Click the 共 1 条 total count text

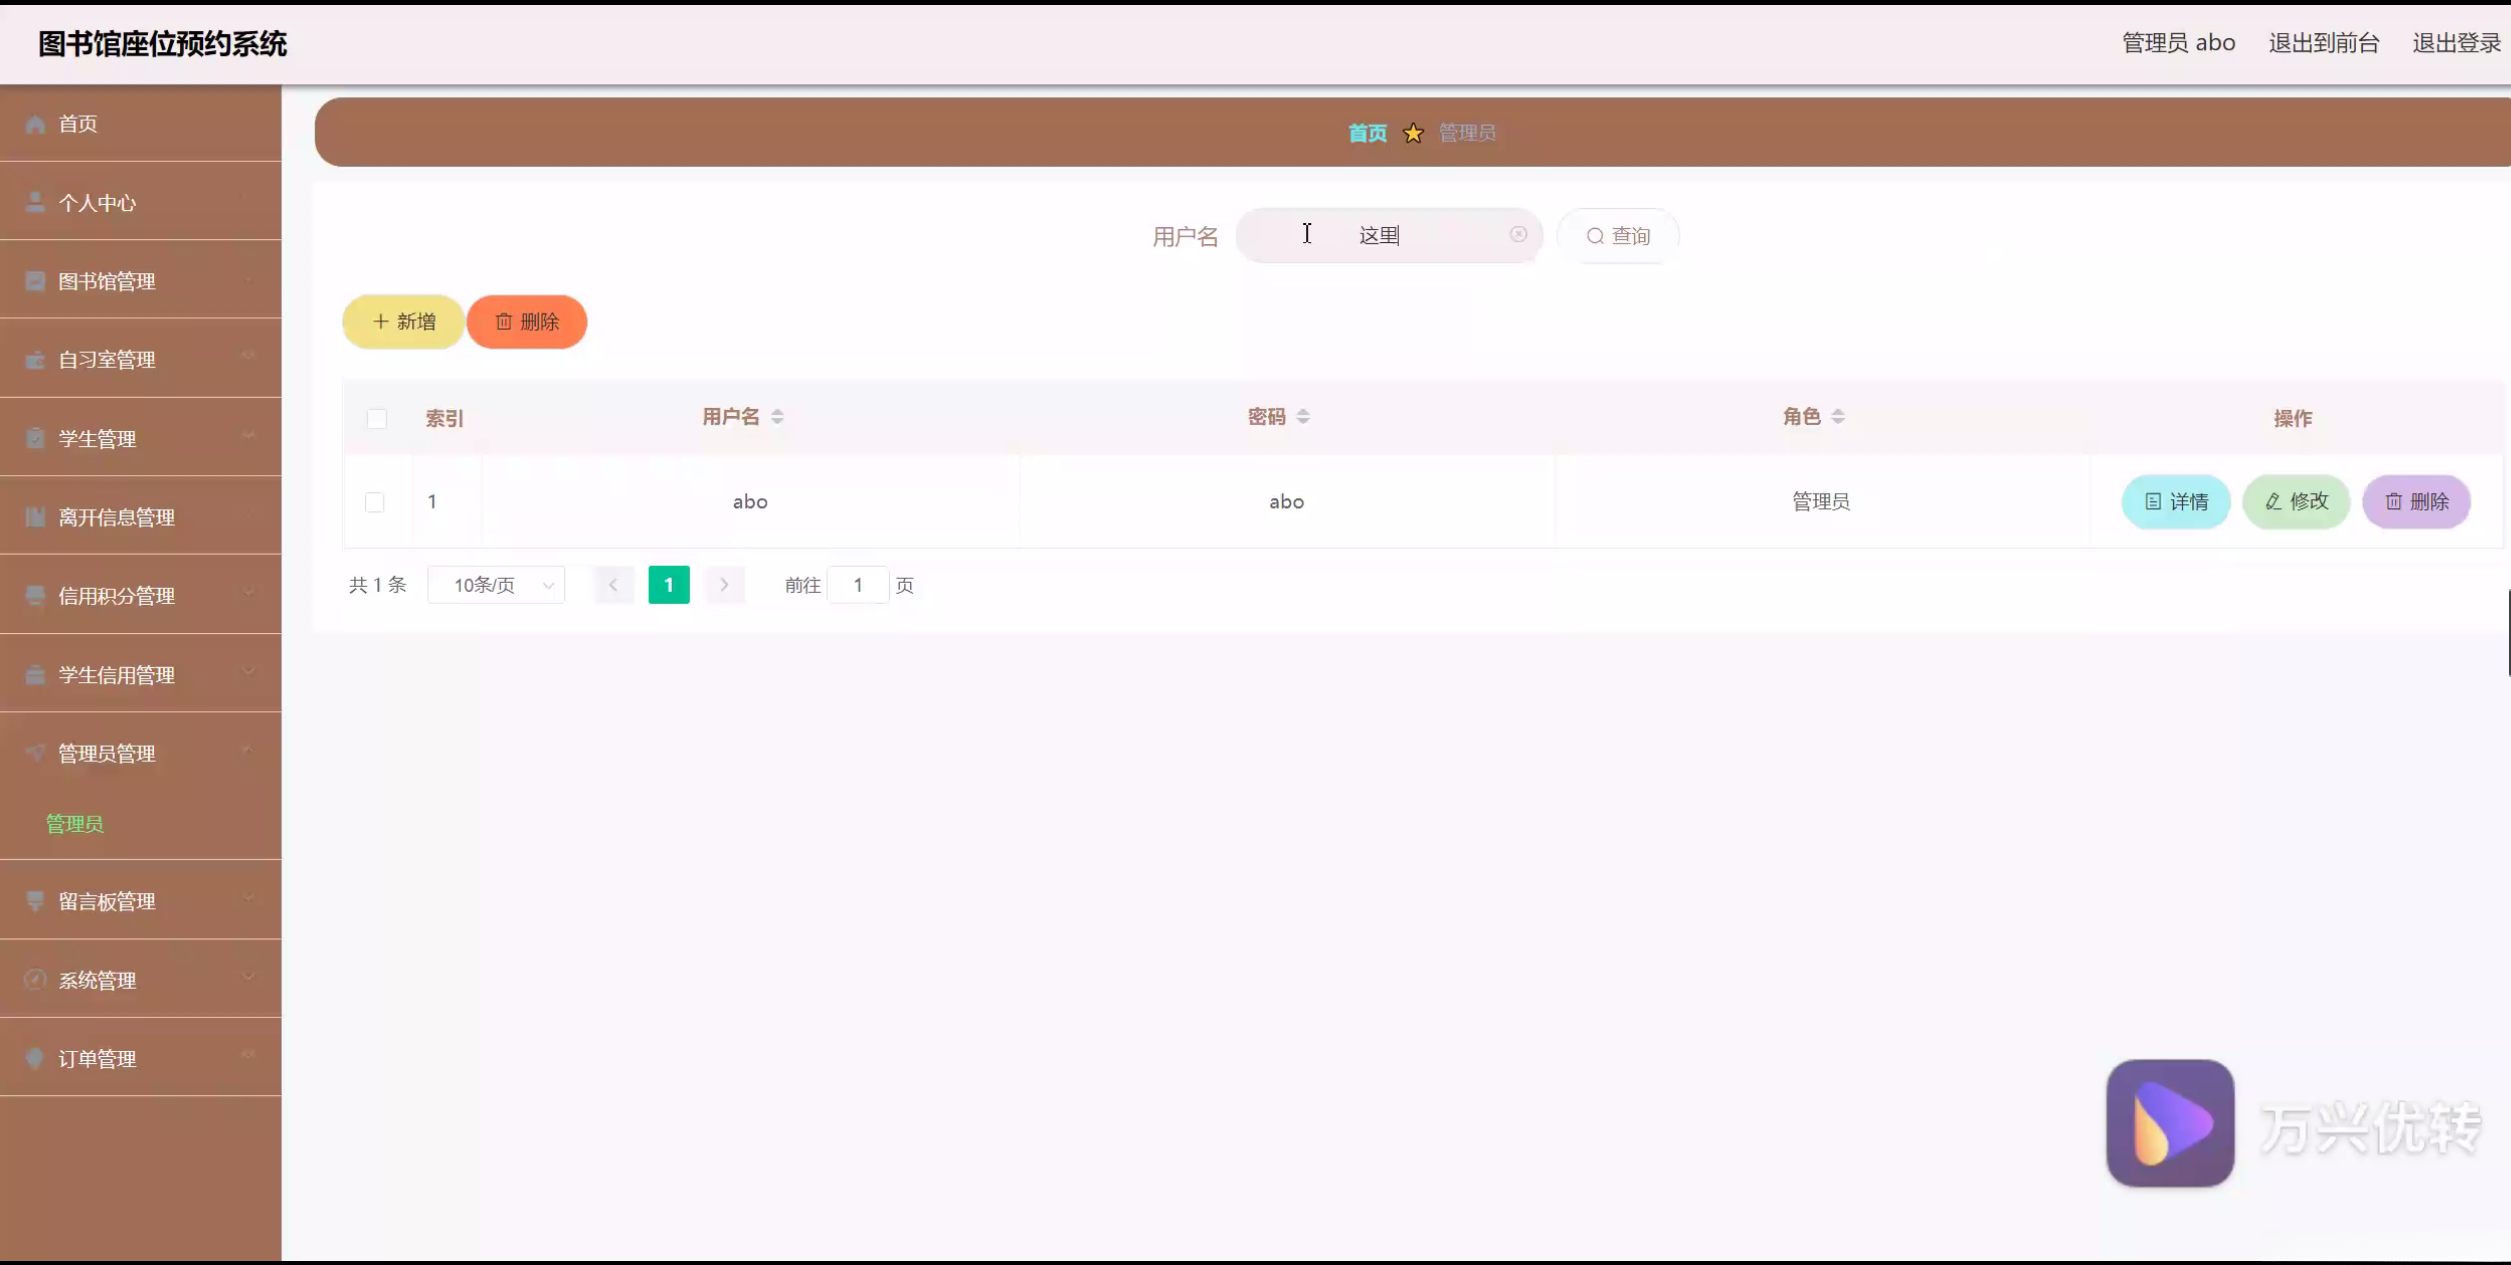pyautogui.click(x=377, y=585)
